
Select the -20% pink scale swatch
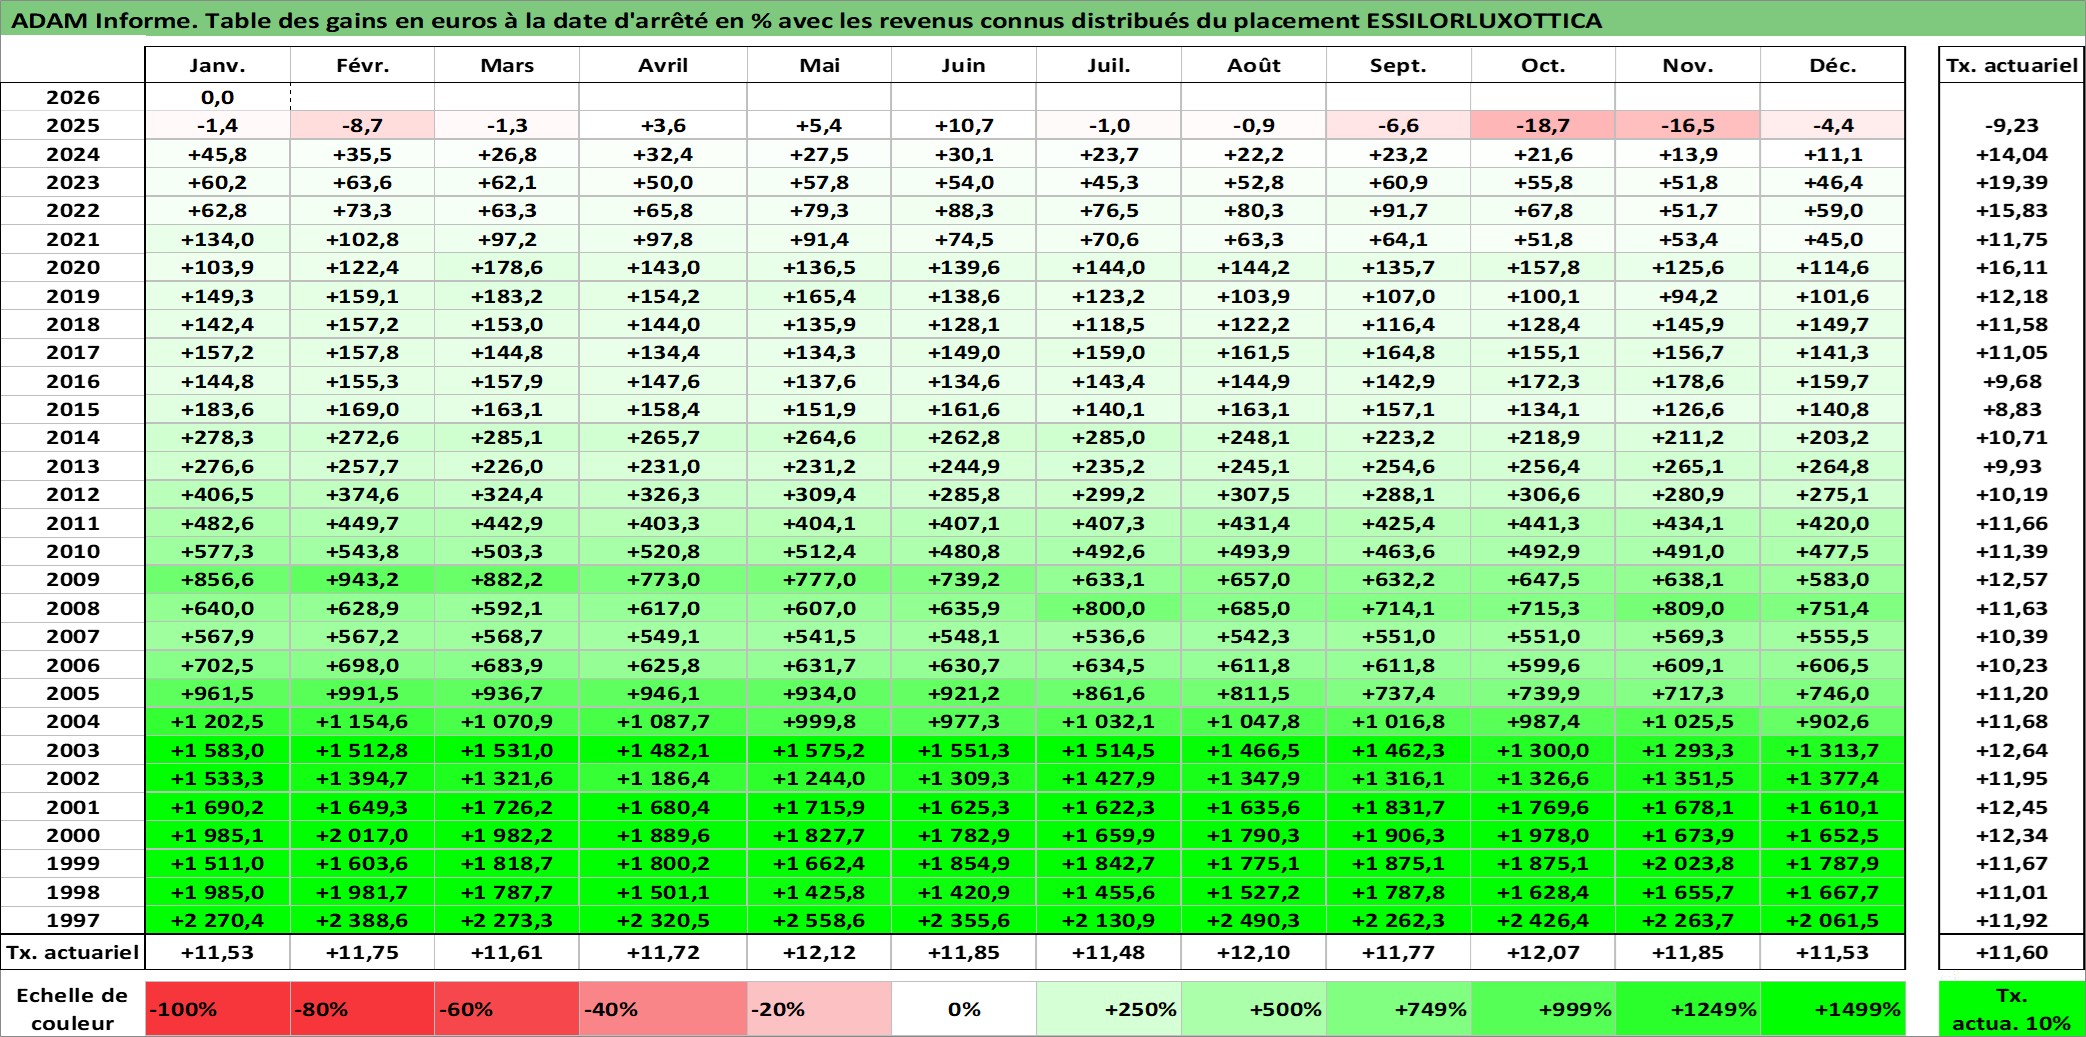[x=819, y=1009]
